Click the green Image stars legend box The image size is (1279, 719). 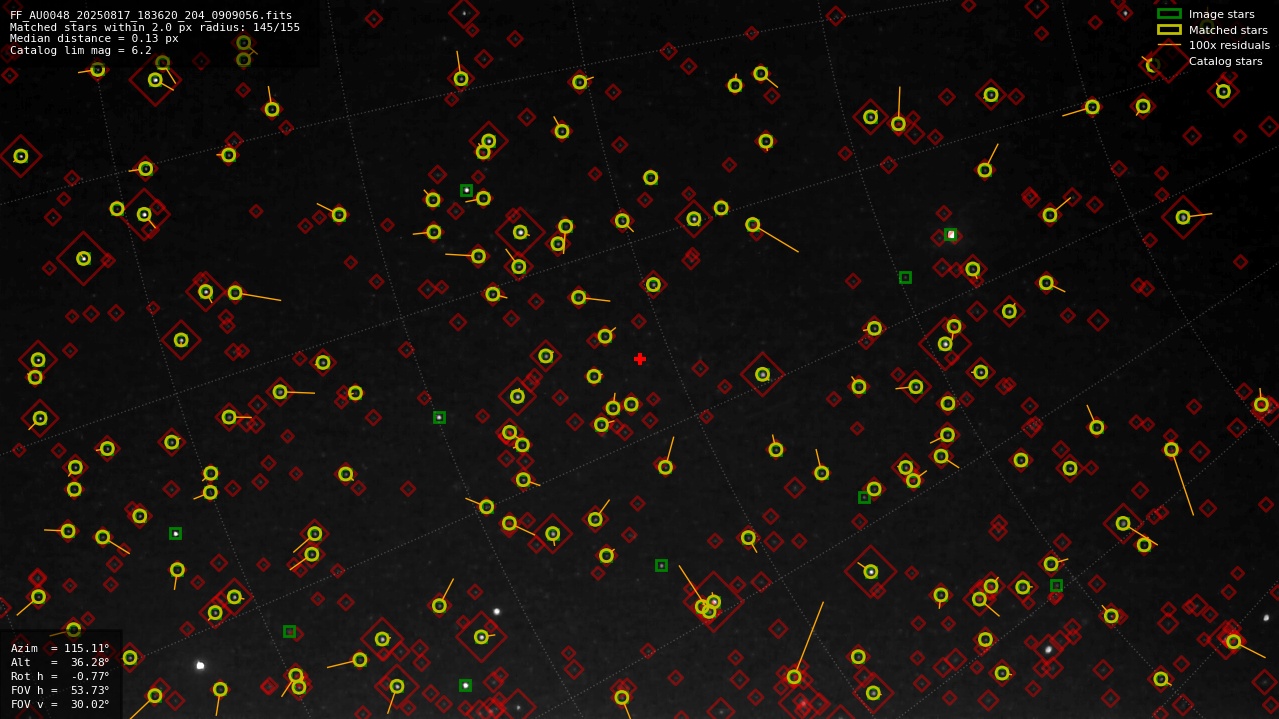pos(1169,14)
